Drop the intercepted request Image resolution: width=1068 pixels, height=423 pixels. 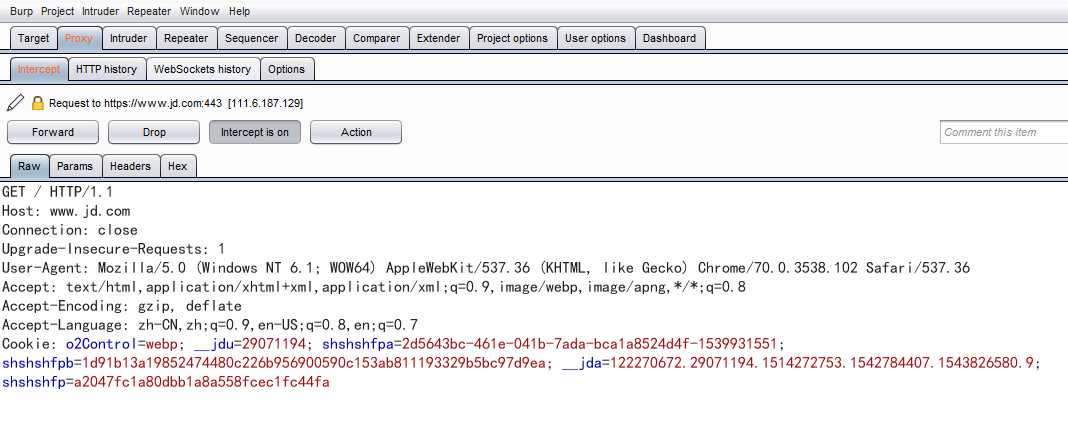coord(154,132)
